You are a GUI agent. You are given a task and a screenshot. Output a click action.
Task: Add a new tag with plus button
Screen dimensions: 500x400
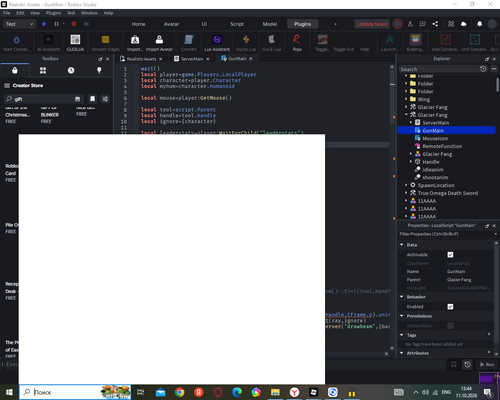(x=489, y=334)
